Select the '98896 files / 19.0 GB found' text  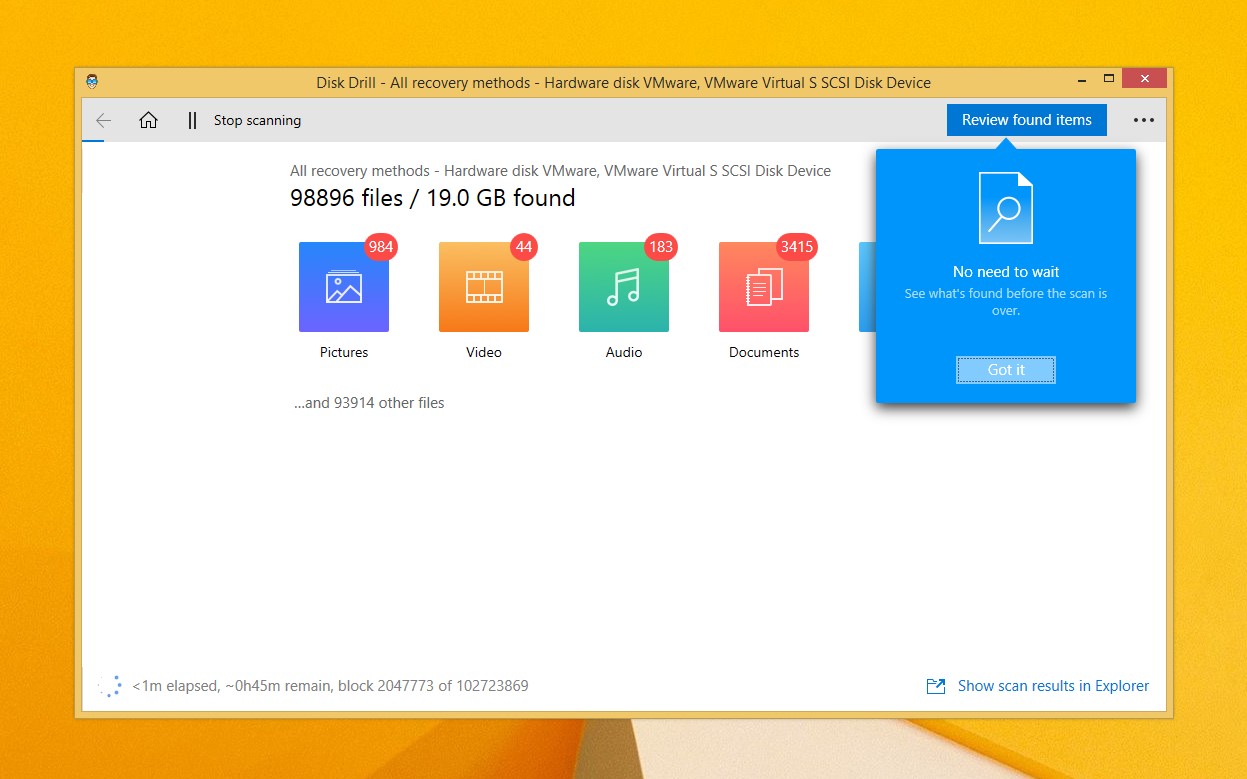[432, 198]
